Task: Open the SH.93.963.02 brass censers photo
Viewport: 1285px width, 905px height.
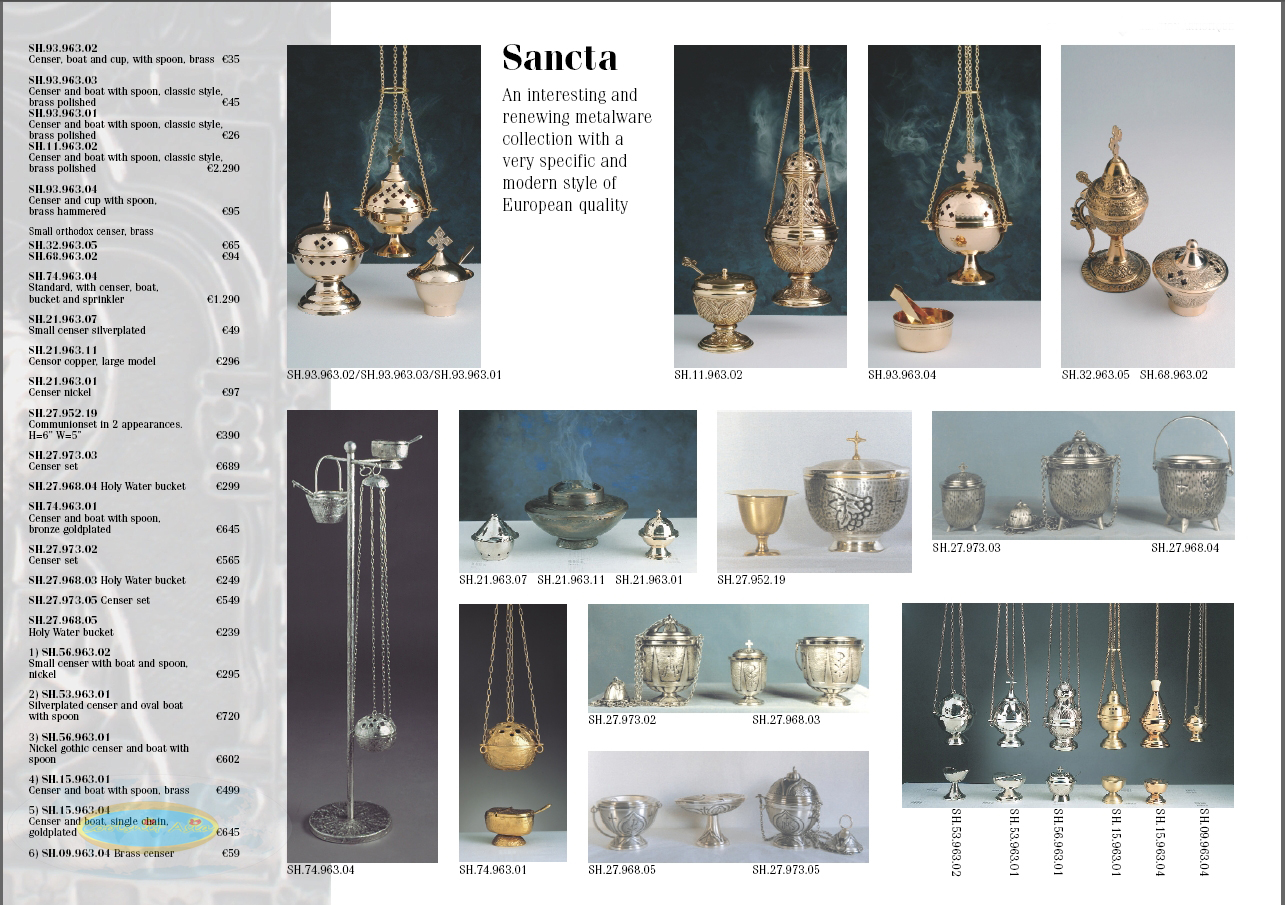Action: pos(383,206)
